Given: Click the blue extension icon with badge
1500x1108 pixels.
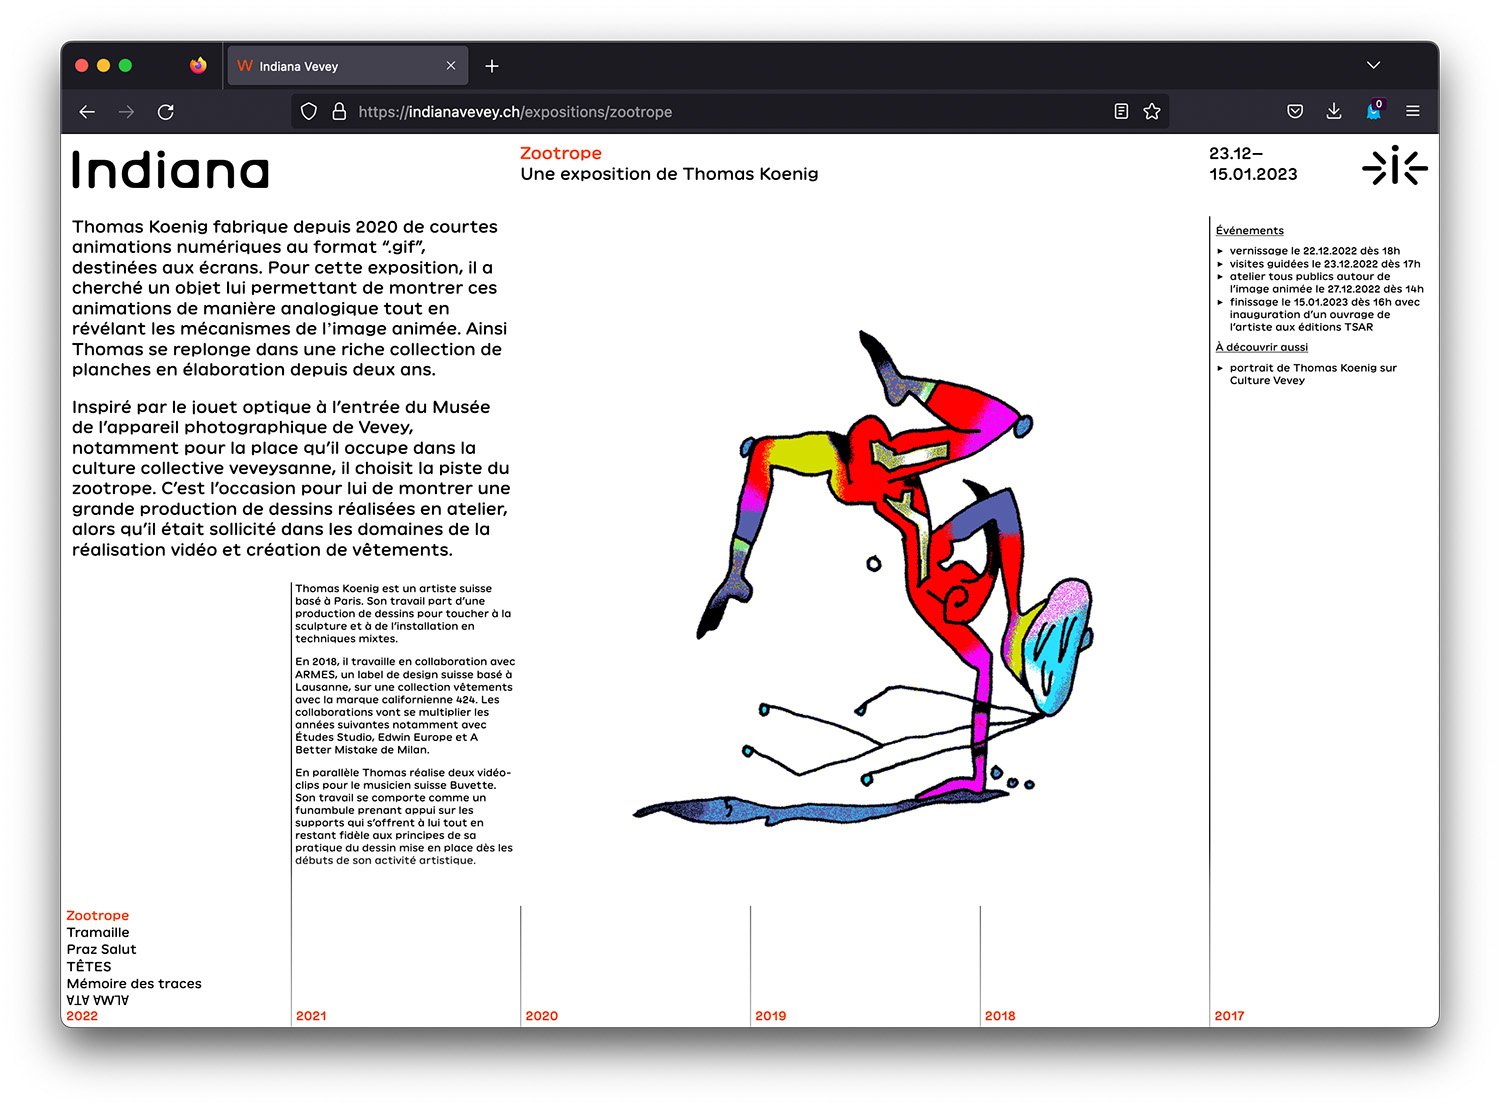Looking at the screenshot, I should (x=1374, y=112).
